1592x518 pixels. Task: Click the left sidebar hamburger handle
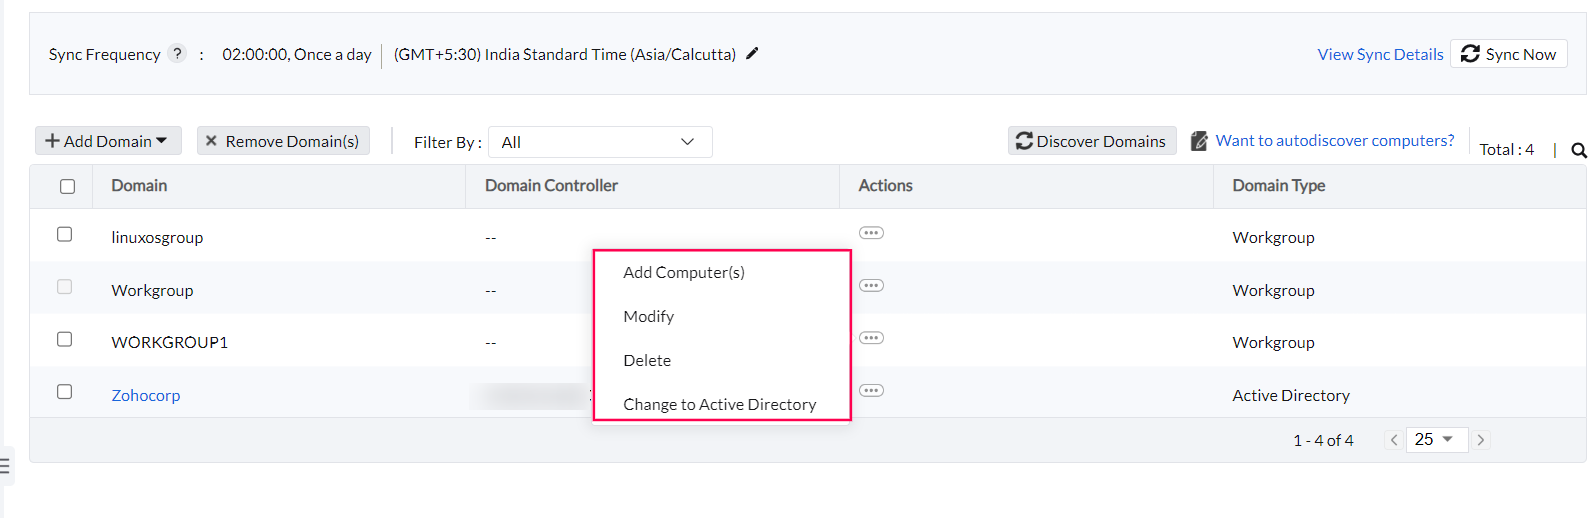(x=5, y=466)
